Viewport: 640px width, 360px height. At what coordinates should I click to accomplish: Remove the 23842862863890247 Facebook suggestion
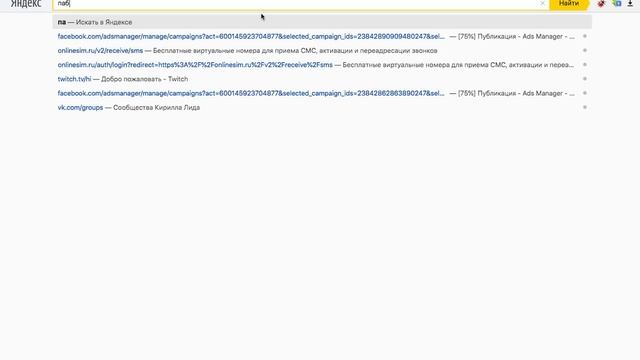(584, 93)
